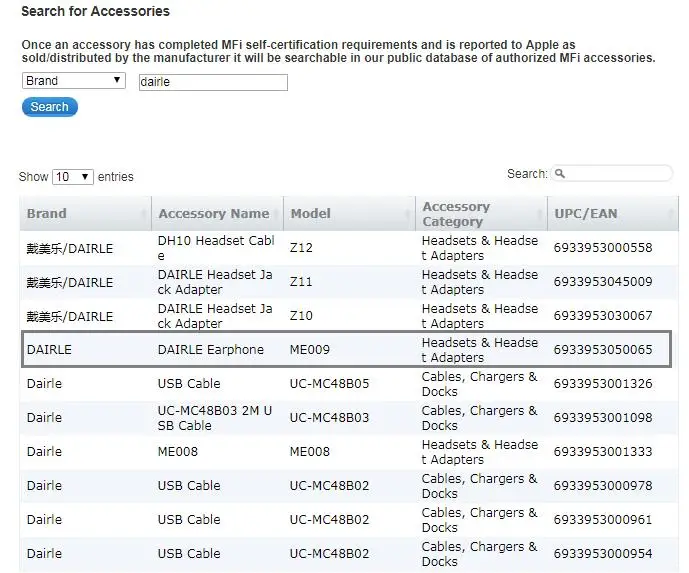The image size is (689, 573).
Task: Click the uppercase 'DAIRLE' brand cell in ME009 row
Action: 49,350
